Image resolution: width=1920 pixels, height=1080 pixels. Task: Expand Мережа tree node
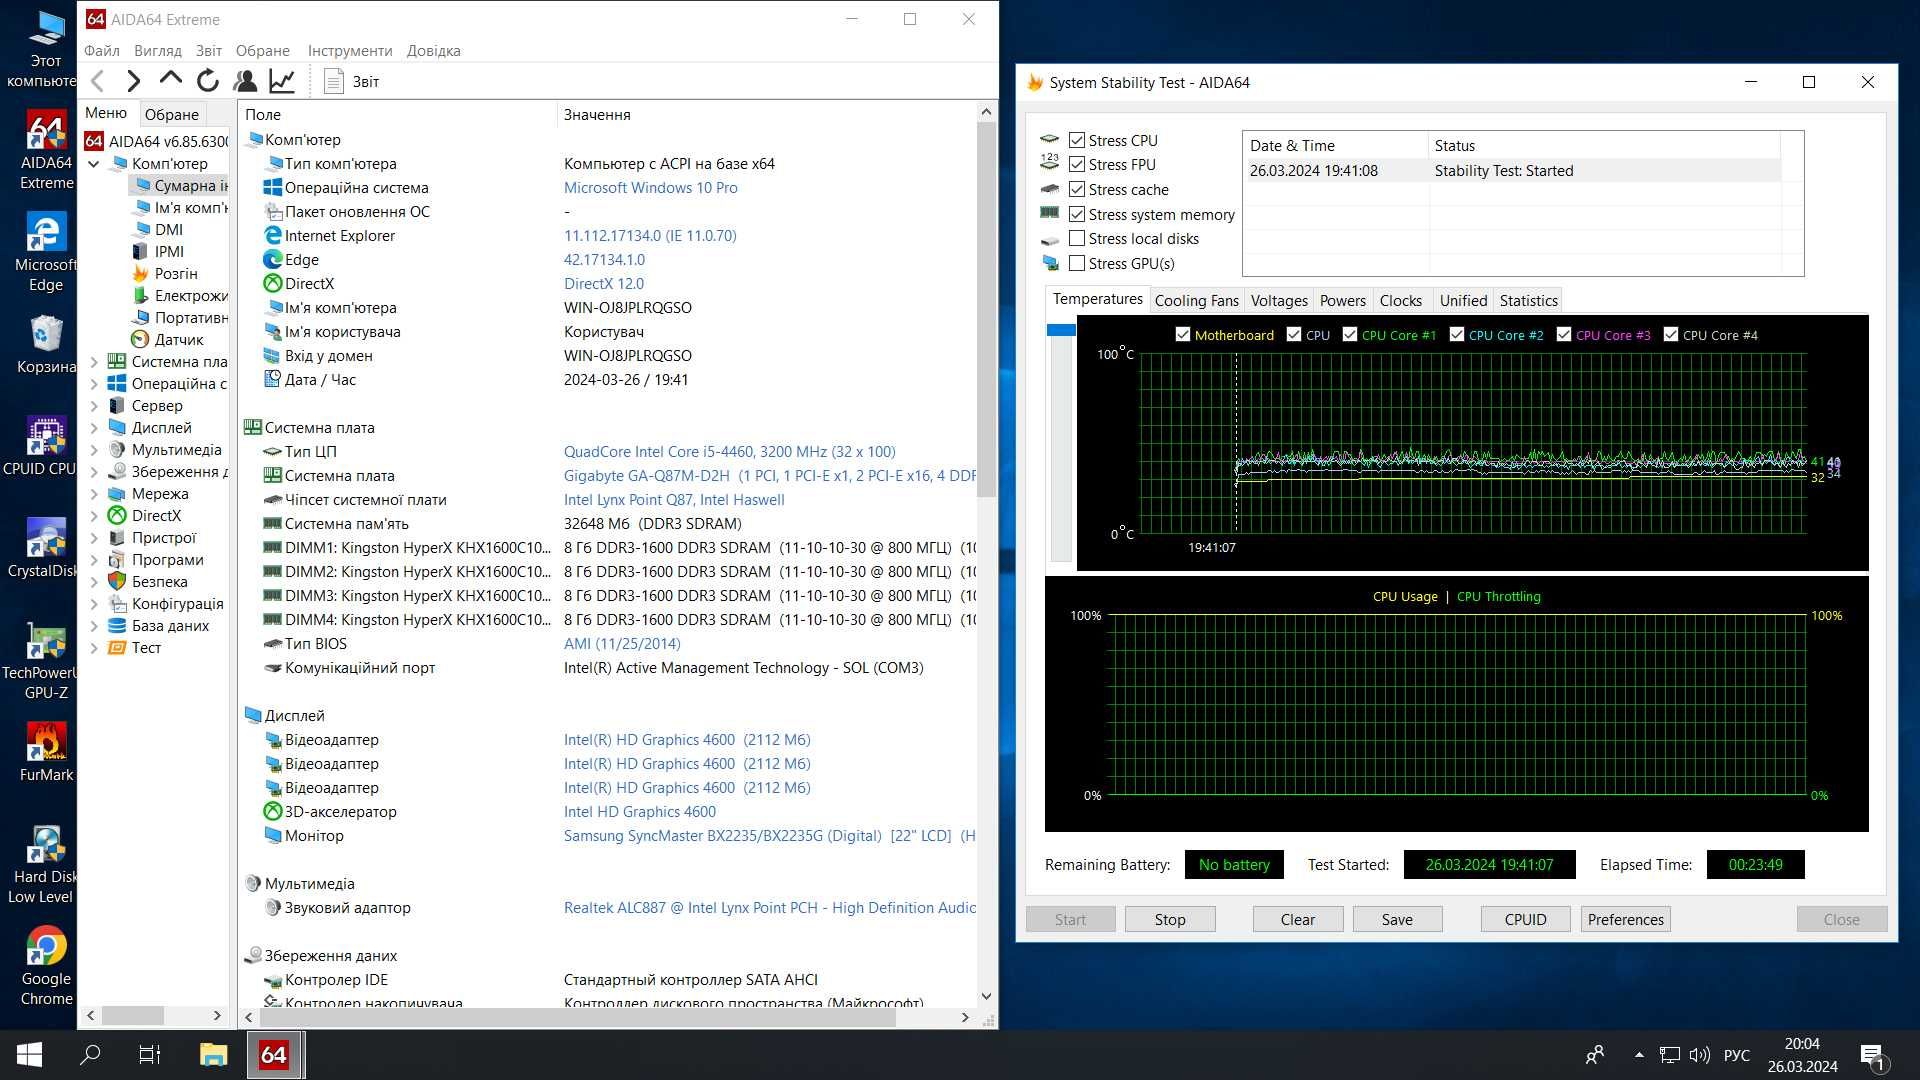pyautogui.click(x=94, y=493)
